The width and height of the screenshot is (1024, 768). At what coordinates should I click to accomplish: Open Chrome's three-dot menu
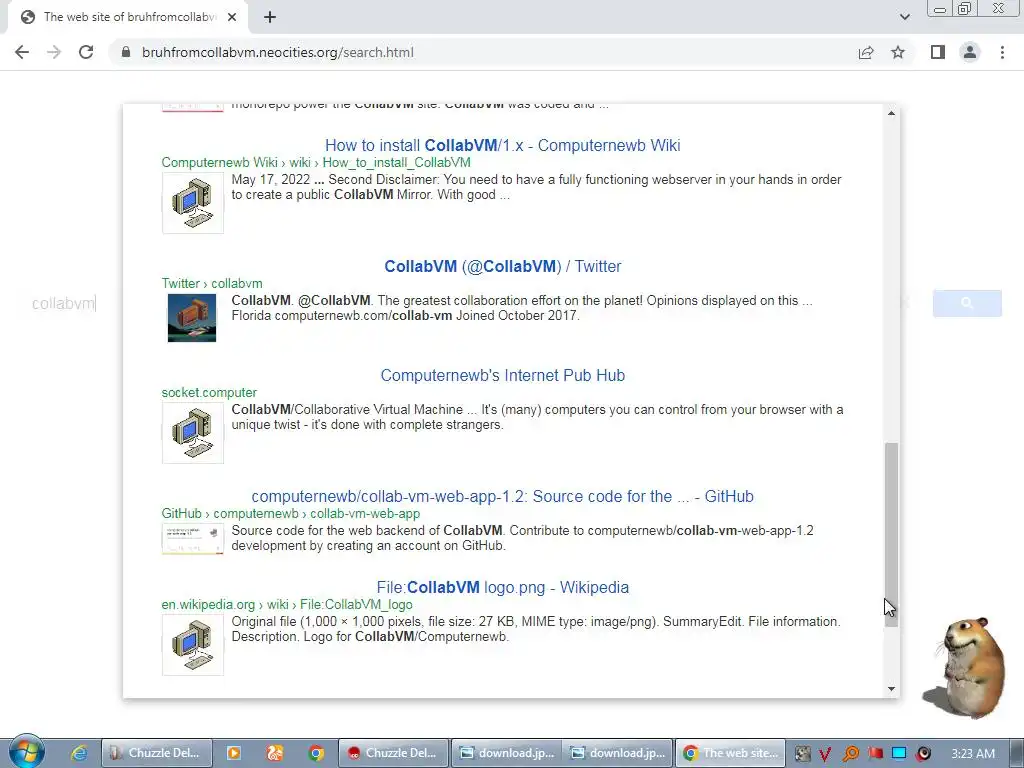[x=1002, y=52]
